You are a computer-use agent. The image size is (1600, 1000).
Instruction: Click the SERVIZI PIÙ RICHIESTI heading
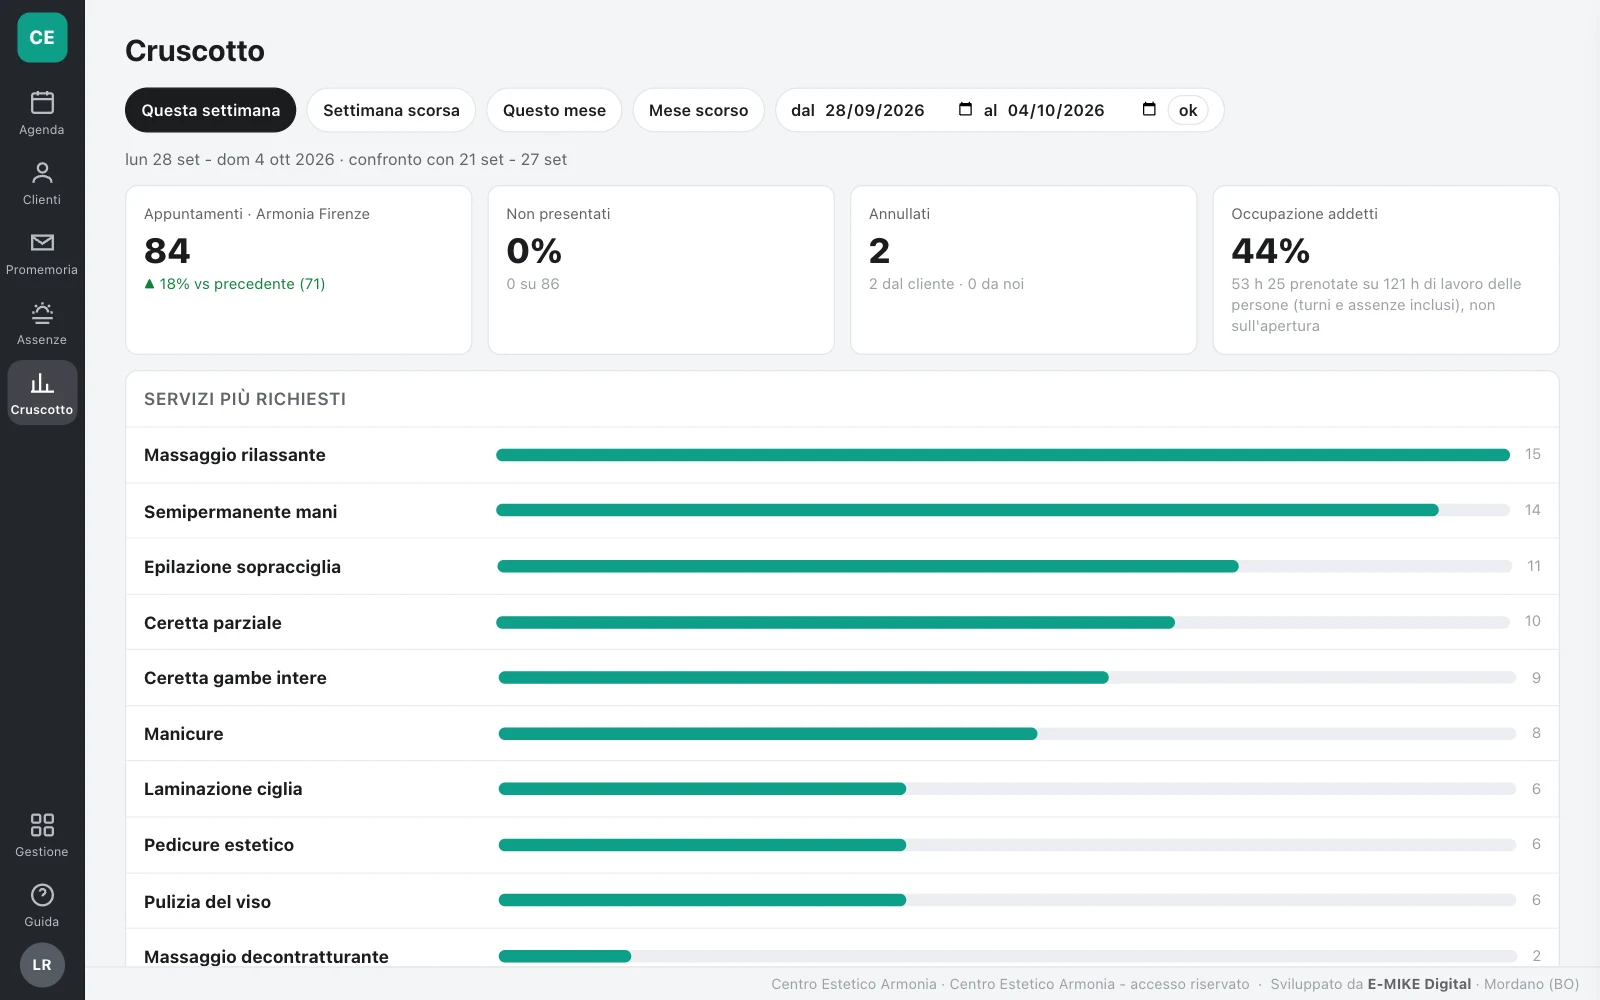(x=245, y=399)
